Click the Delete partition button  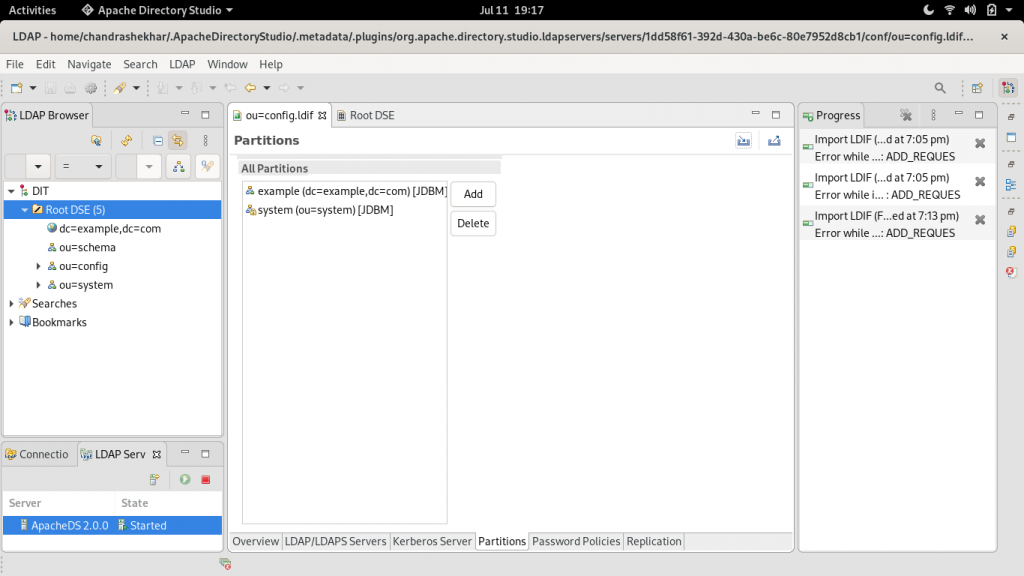tap(473, 223)
